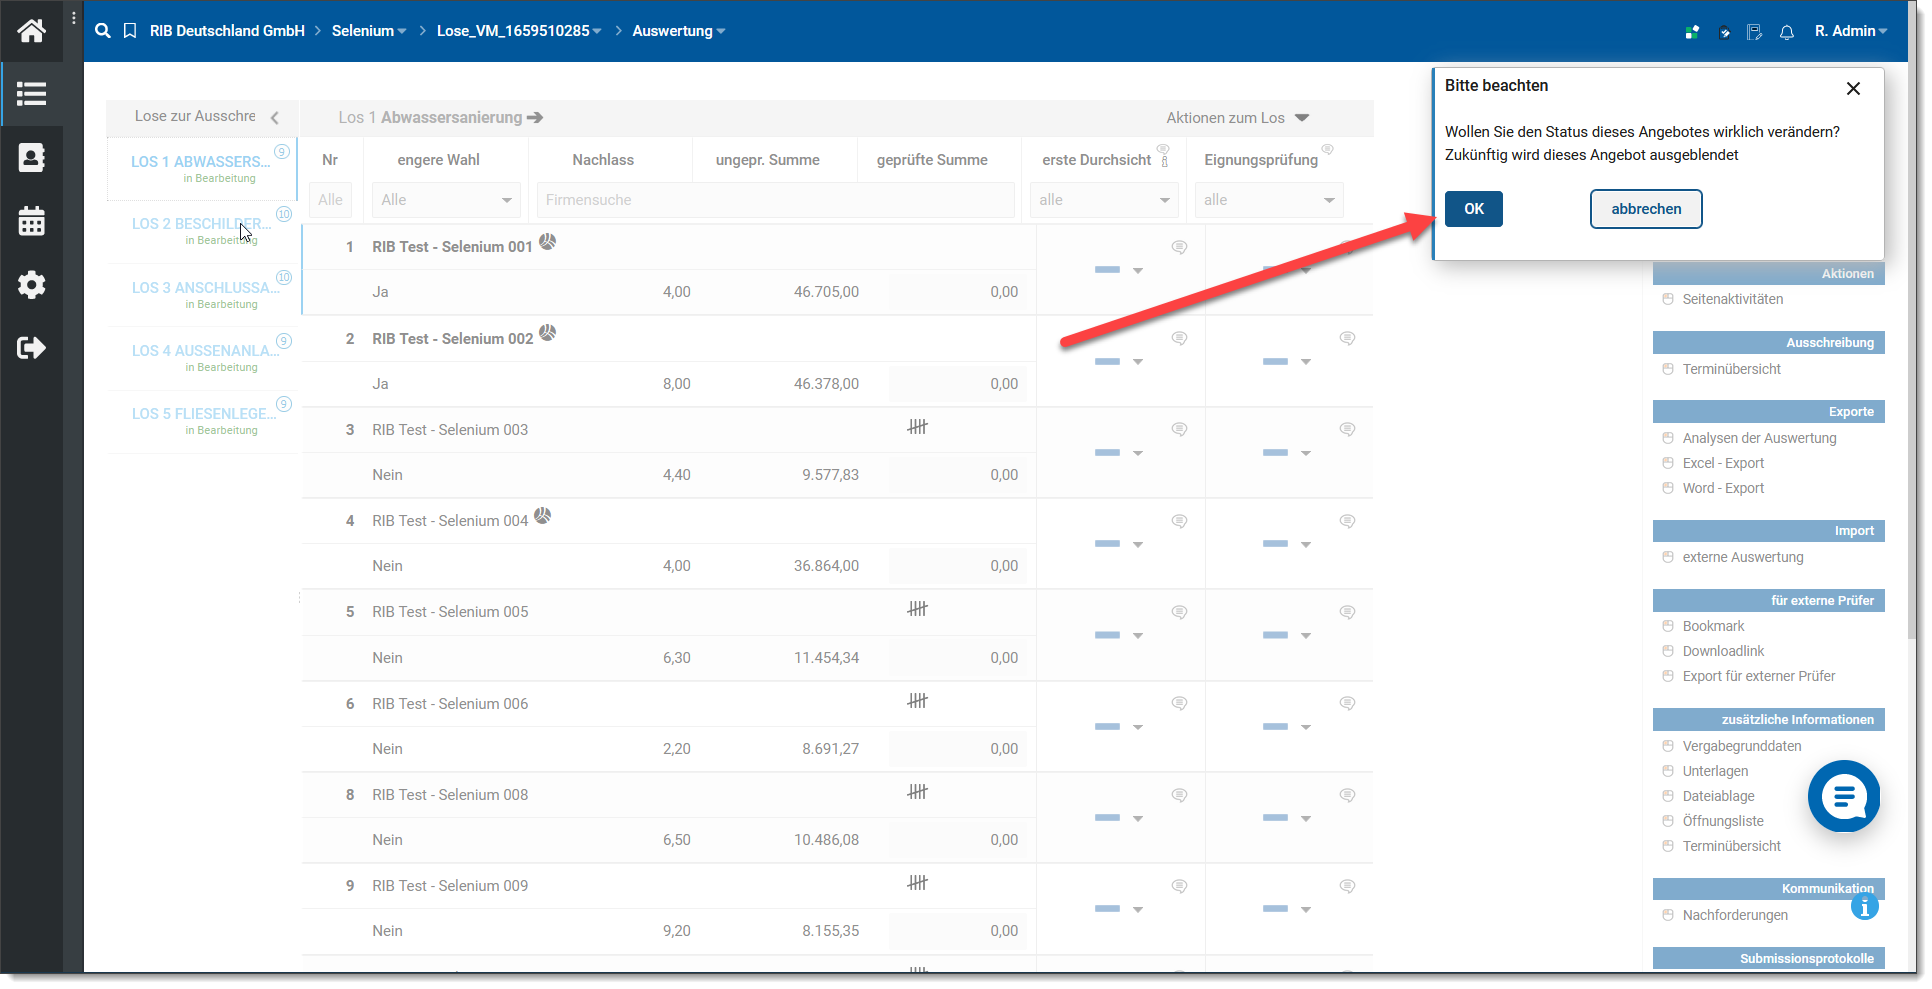Click the notification bell icon
The height and width of the screenshot is (989, 1932).
(x=1786, y=32)
